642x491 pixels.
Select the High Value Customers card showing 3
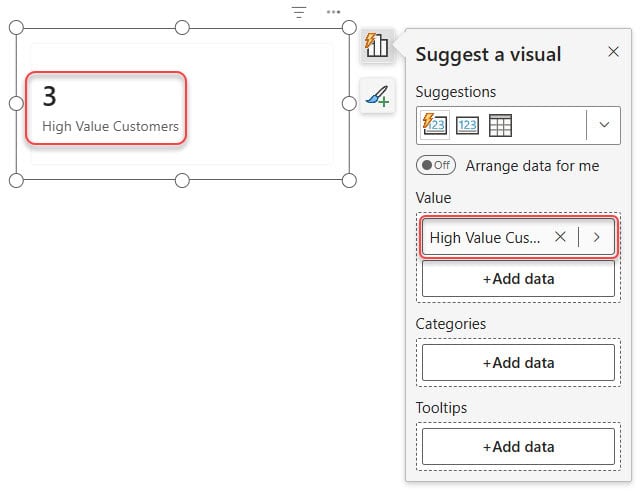point(105,108)
